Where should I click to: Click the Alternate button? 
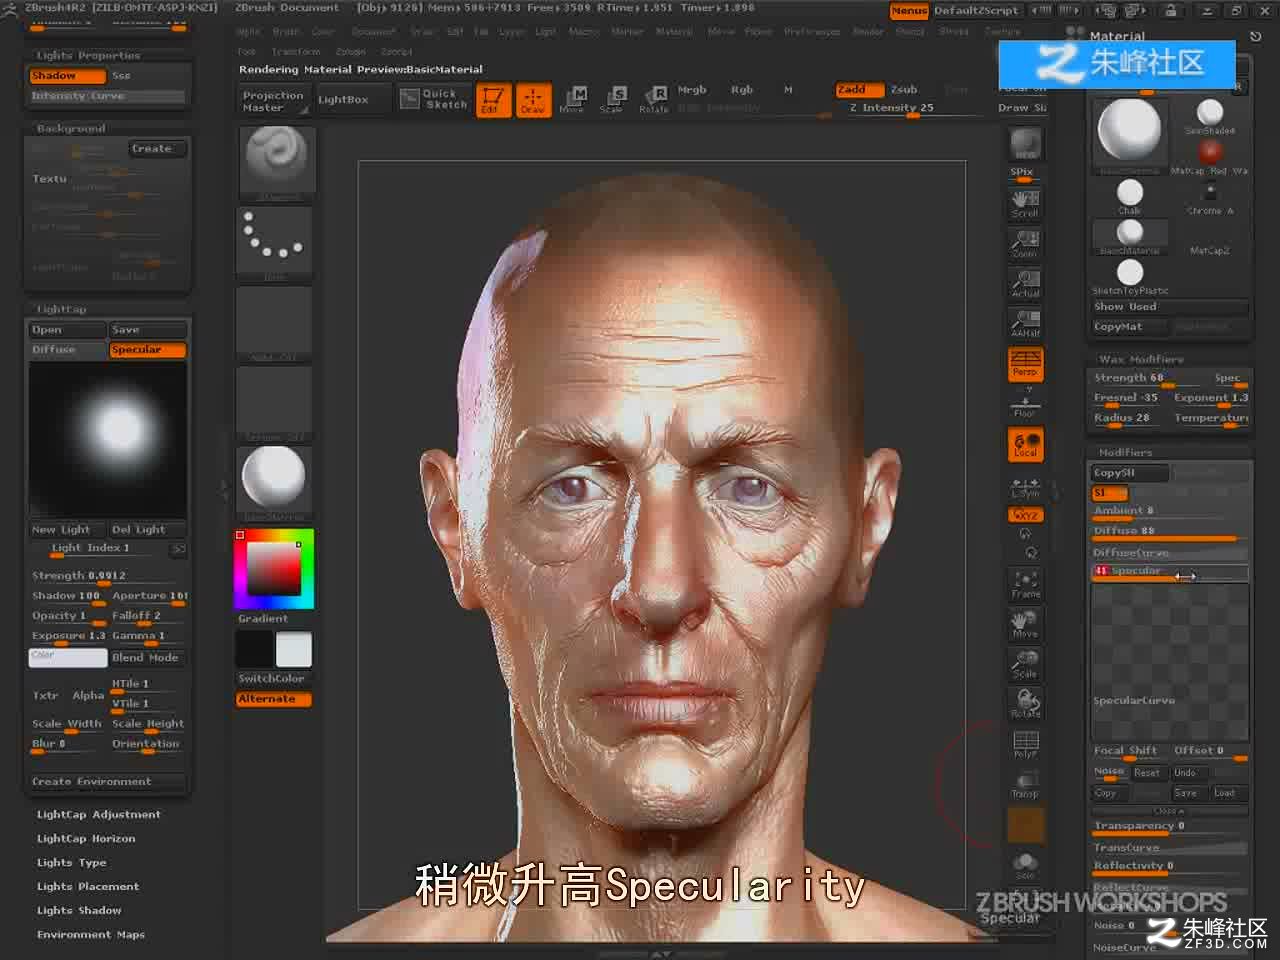point(274,699)
